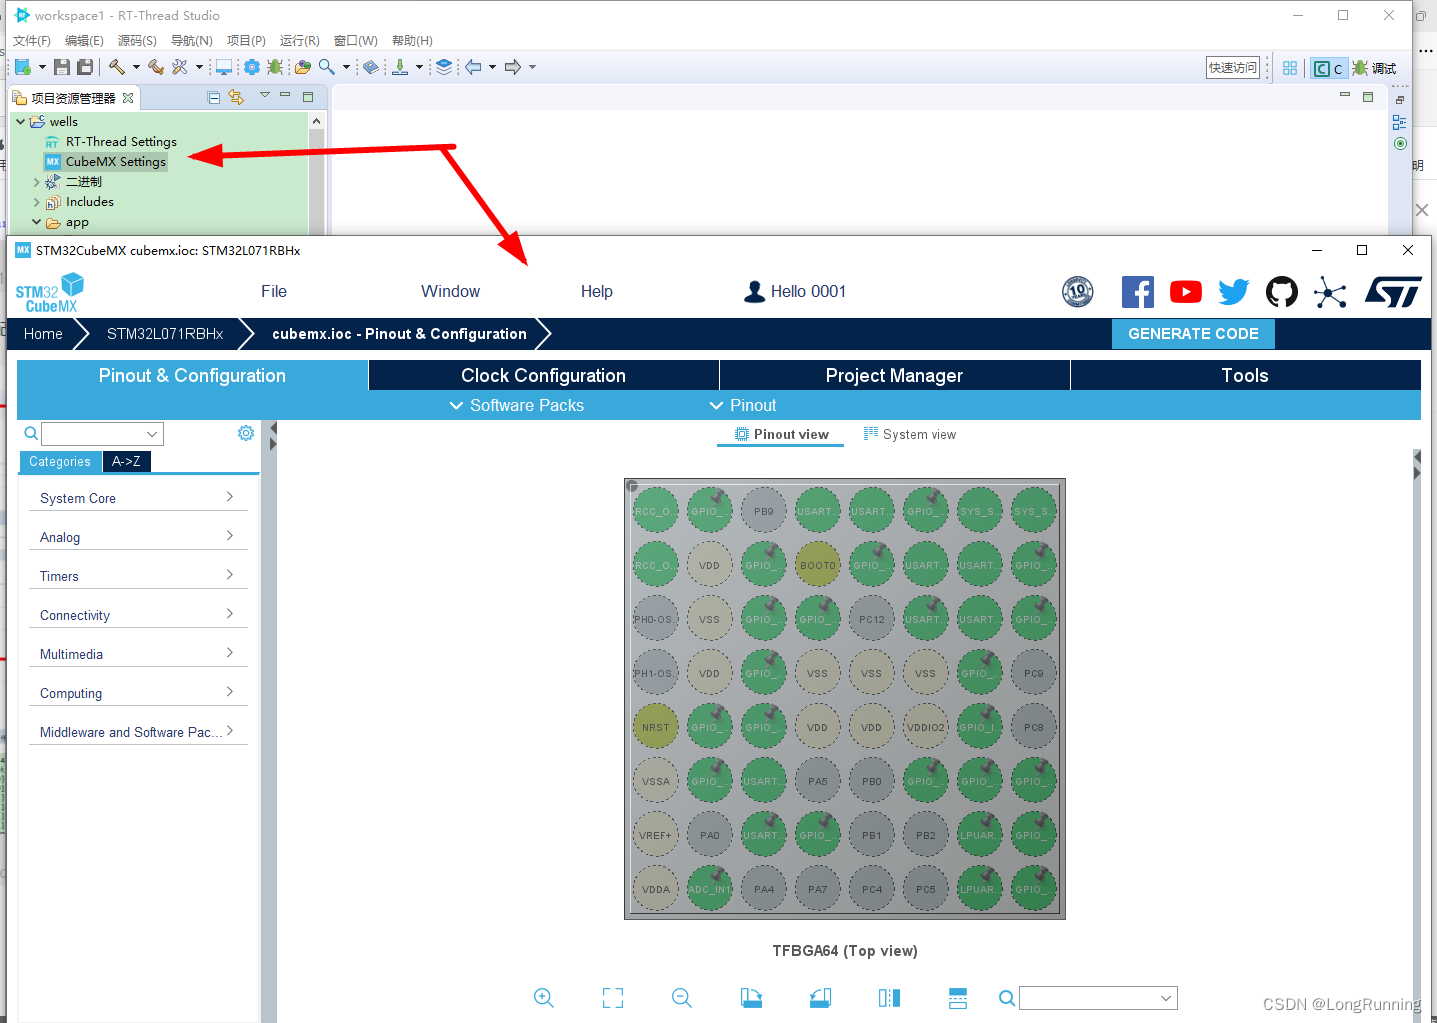Image resolution: width=1437 pixels, height=1023 pixels.
Task: Click the save icon in the RT-Thread Studio toolbar
Action: click(x=62, y=67)
